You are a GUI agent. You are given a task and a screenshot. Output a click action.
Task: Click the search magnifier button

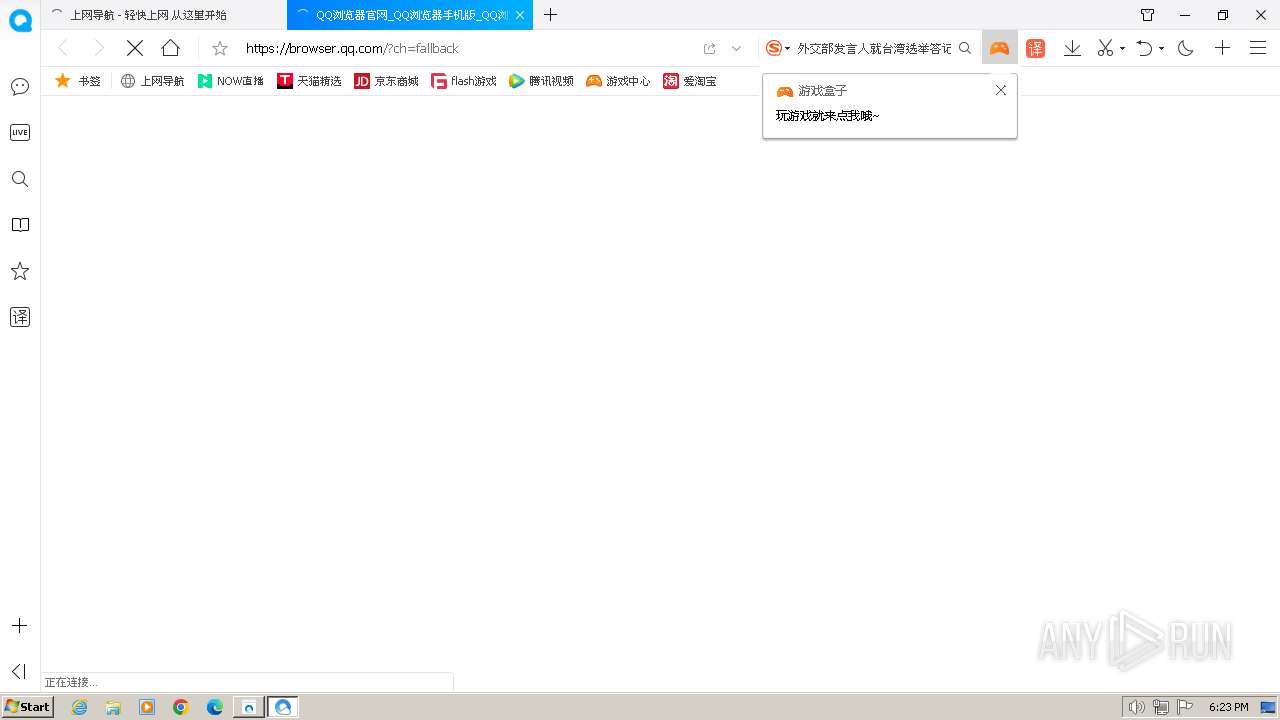pyautogui.click(x=965, y=48)
